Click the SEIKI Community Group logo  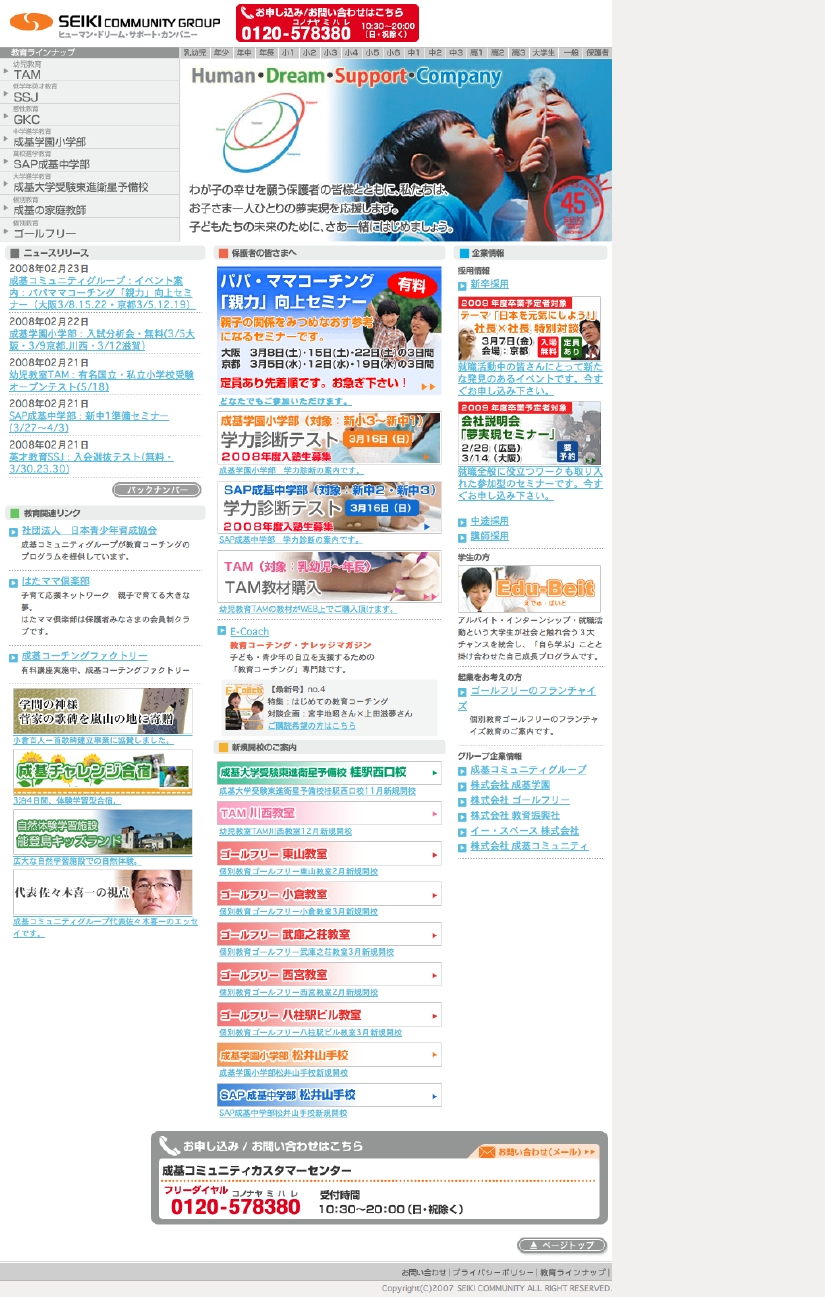115,23
